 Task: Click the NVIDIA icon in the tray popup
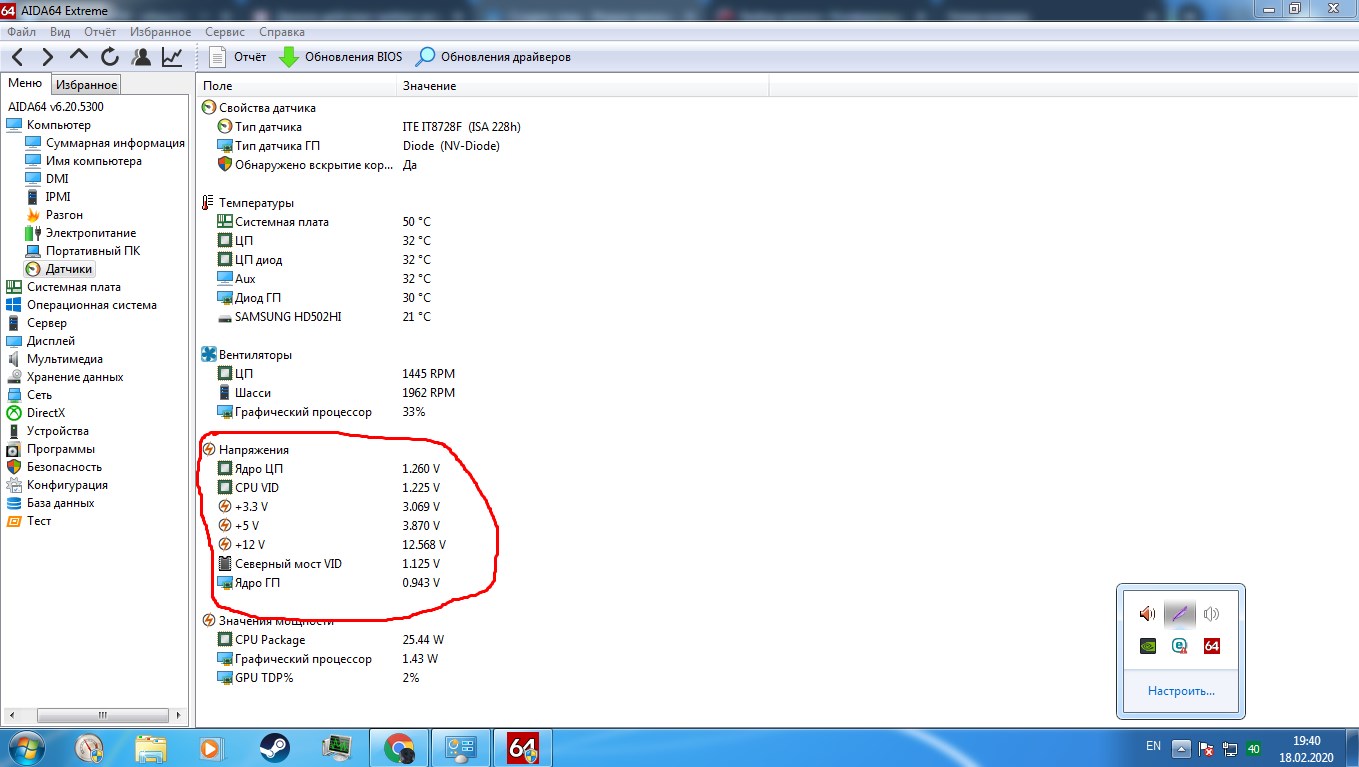(1148, 646)
